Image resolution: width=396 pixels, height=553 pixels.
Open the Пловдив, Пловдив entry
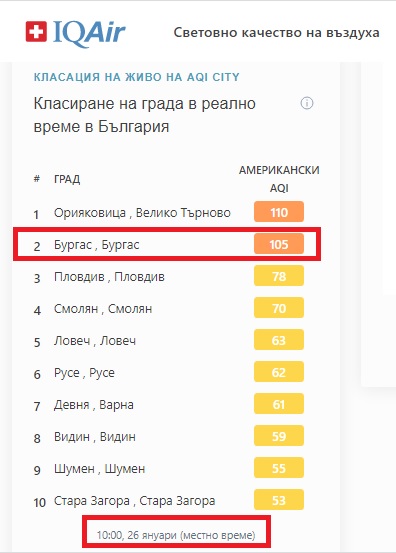click(109, 277)
